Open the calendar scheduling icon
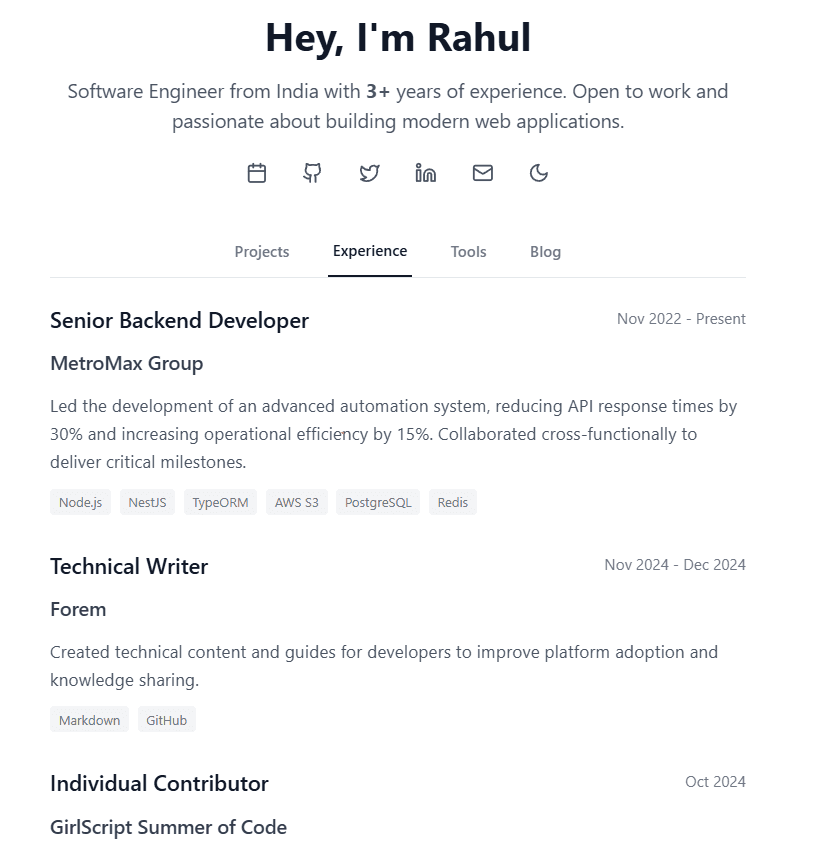 coord(256,172)
